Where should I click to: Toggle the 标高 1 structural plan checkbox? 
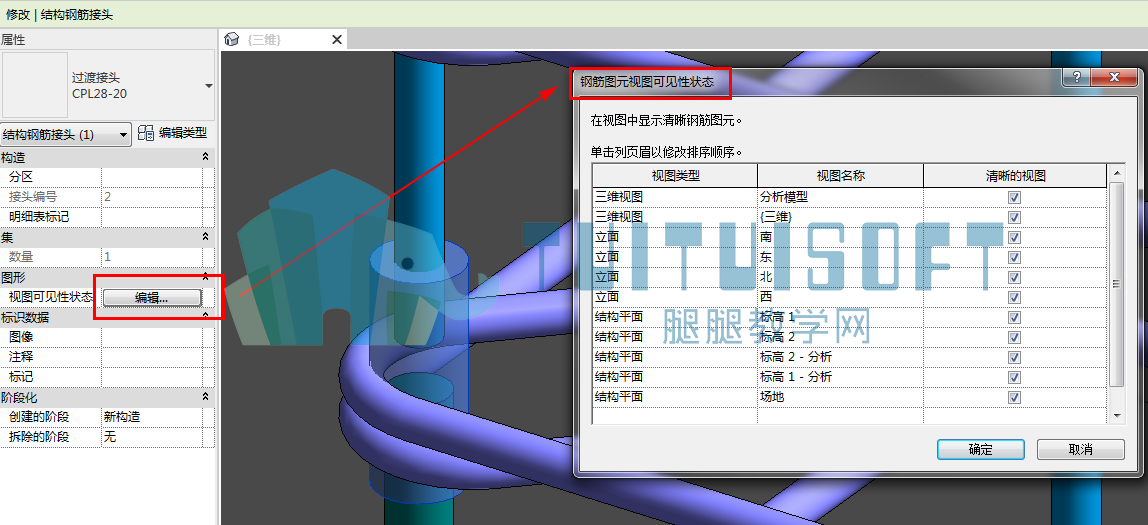[x=1014, y=317]
